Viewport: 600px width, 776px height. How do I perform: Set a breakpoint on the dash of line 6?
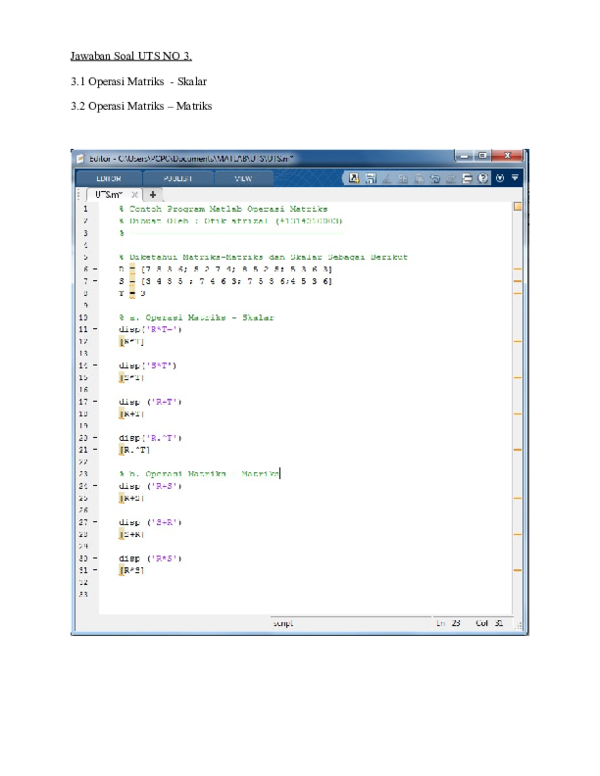(95, 269)
